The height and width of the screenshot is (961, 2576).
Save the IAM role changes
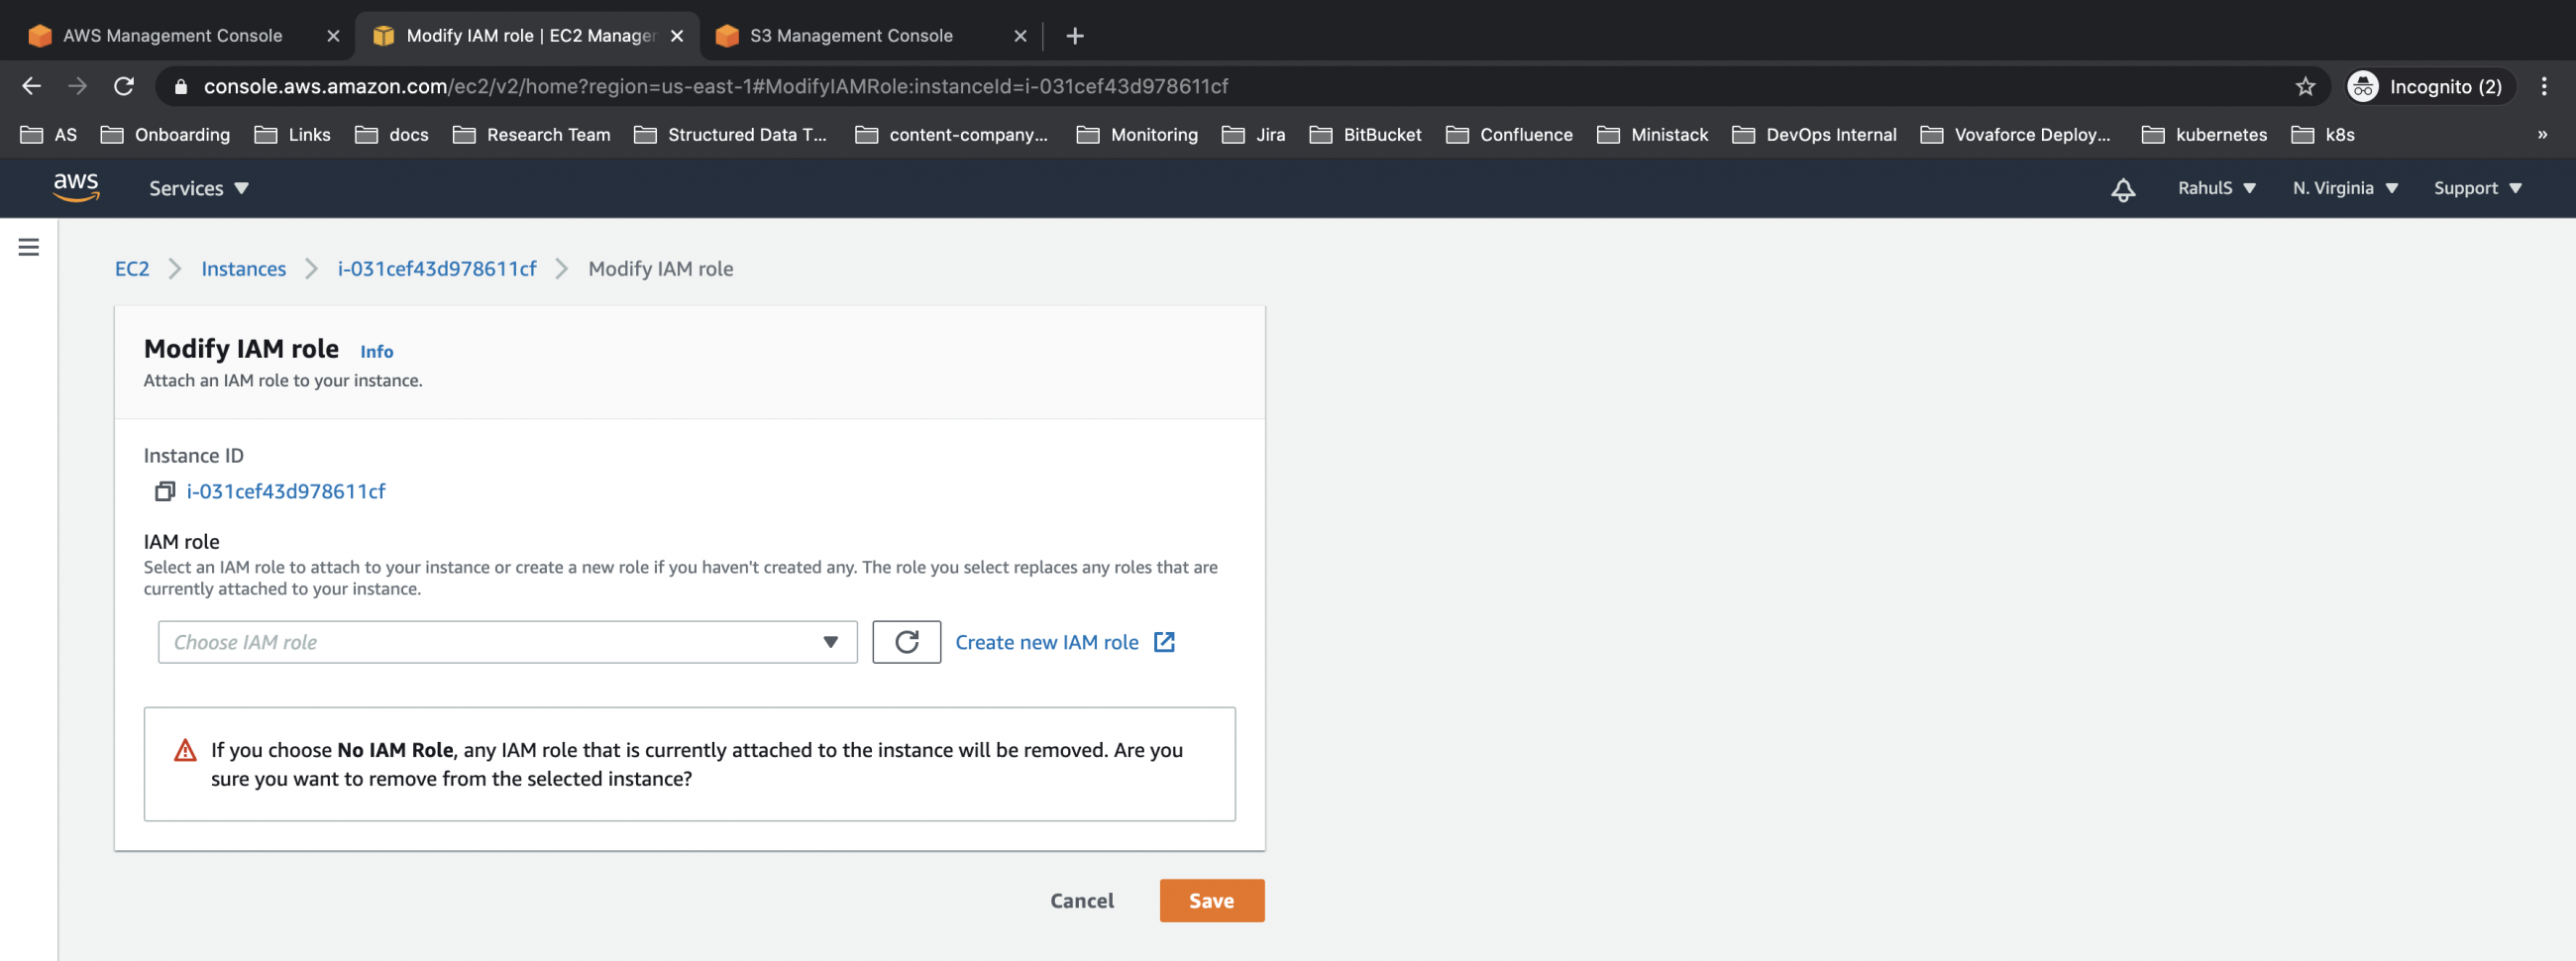coord(1211,899)
